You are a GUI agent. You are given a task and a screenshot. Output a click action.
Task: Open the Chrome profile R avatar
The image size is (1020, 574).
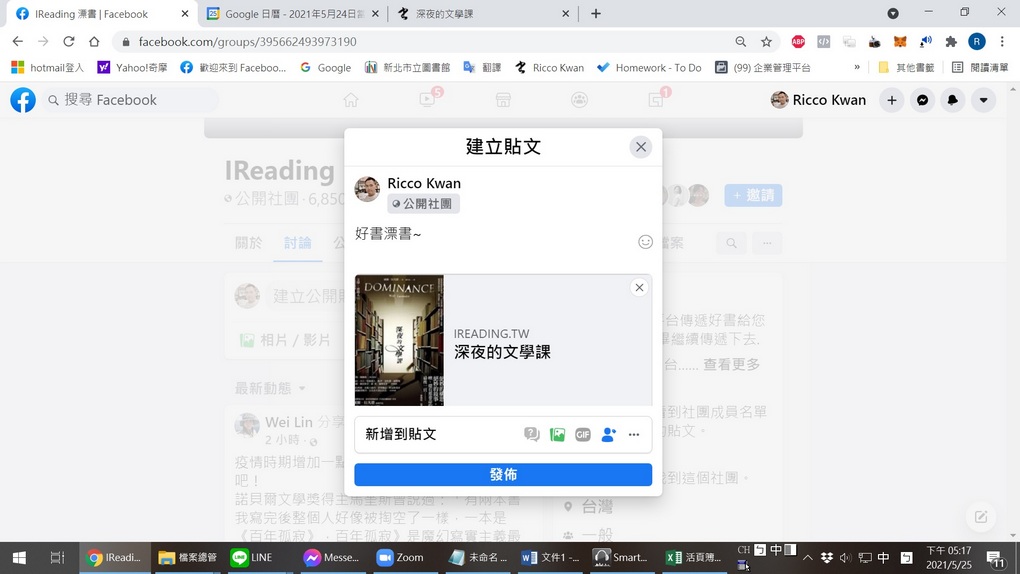[x=976, y=42]
